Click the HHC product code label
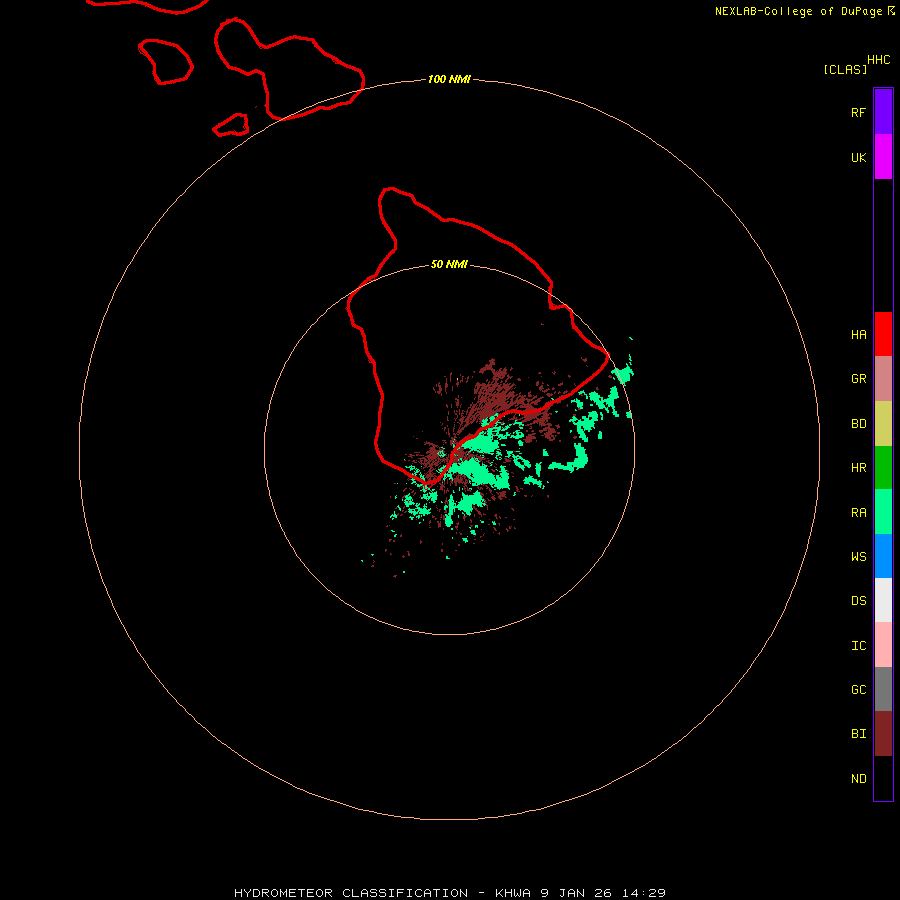The height and width of the screenshot is (900, 900). (878, 60)
